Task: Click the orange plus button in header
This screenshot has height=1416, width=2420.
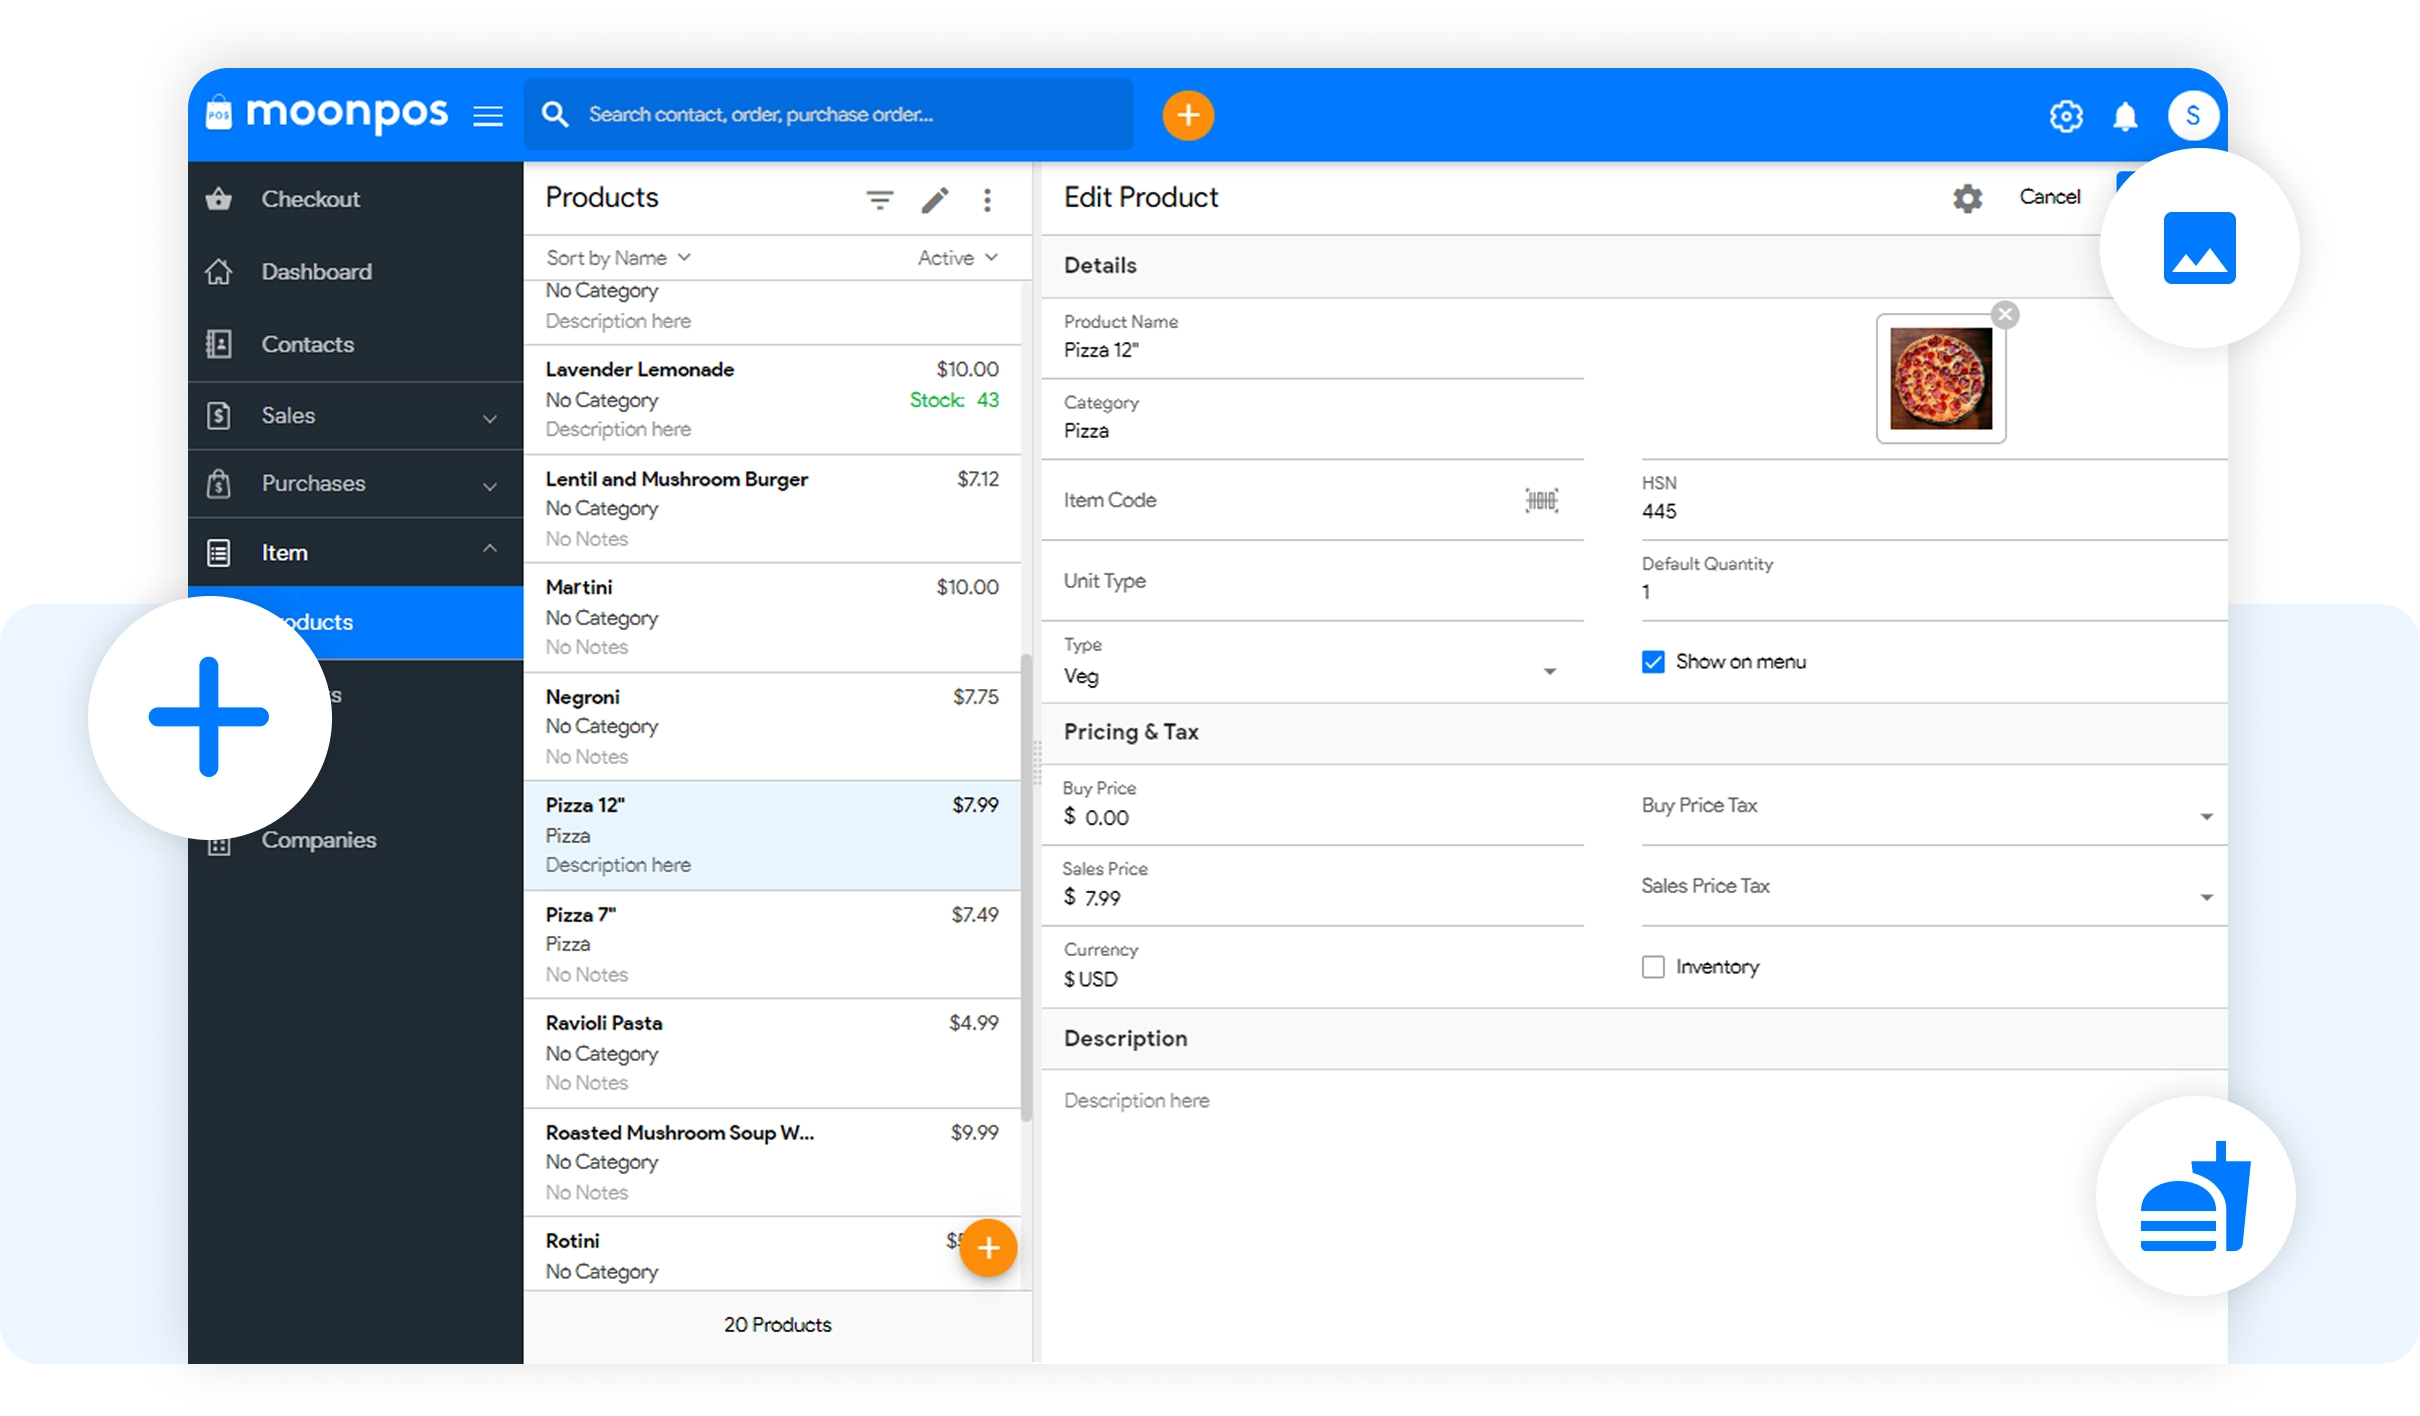Action: [1188, 116]
